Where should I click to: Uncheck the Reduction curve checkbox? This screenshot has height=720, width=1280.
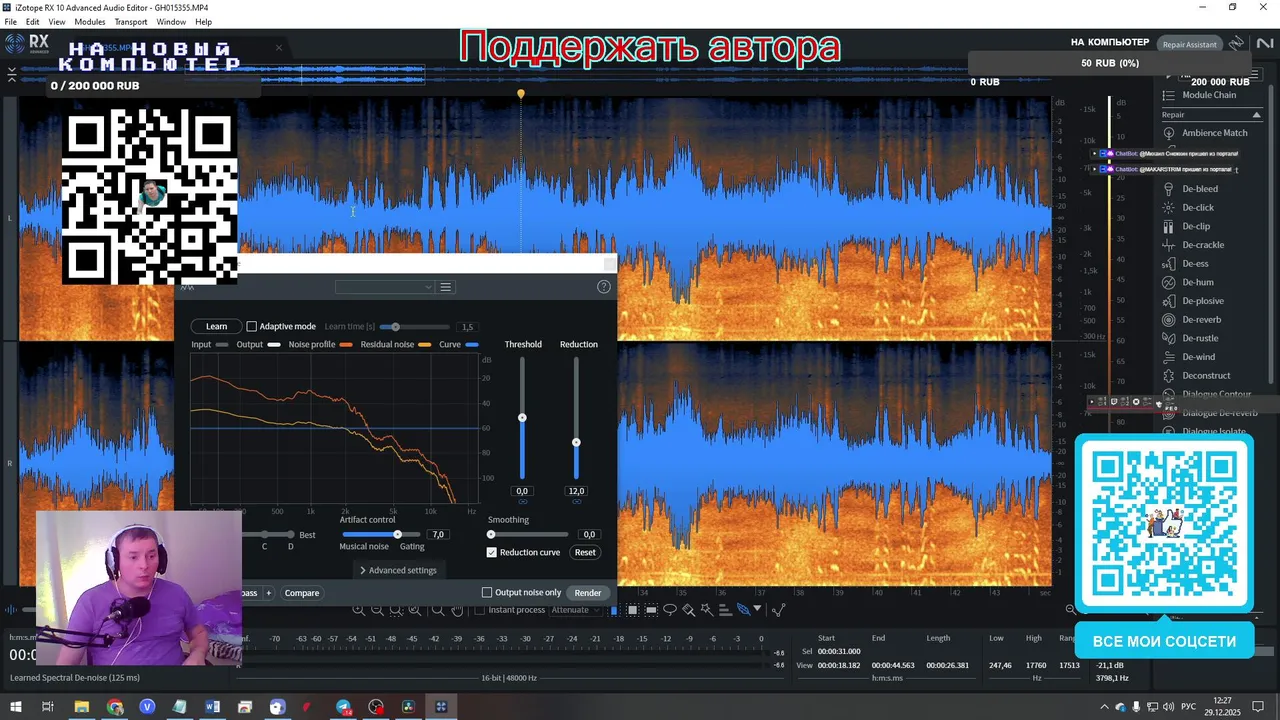tap(492, 552)
